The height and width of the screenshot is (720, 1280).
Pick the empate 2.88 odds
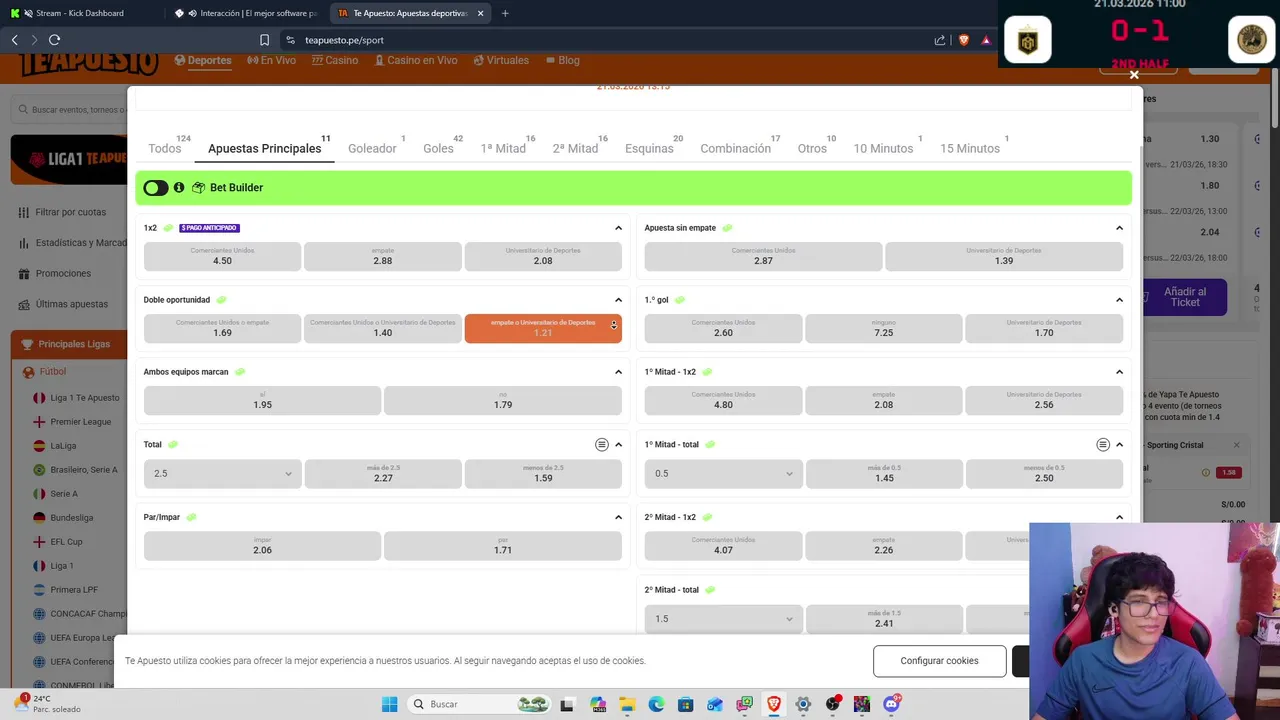pyautogui.click(x=383, y=256)
